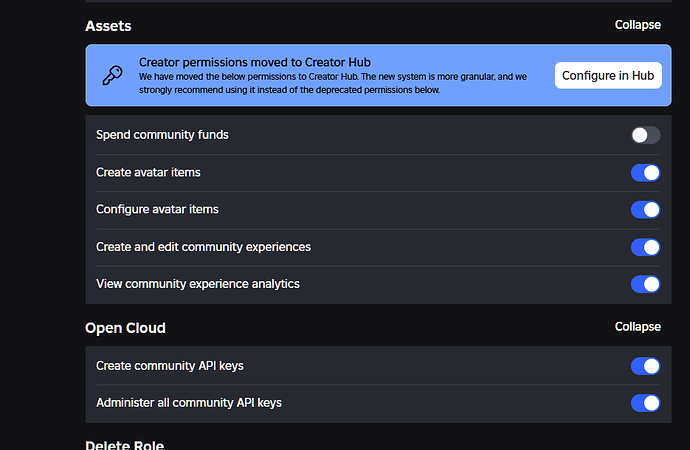Click 'View community experience analytics' label

[198, 284]
